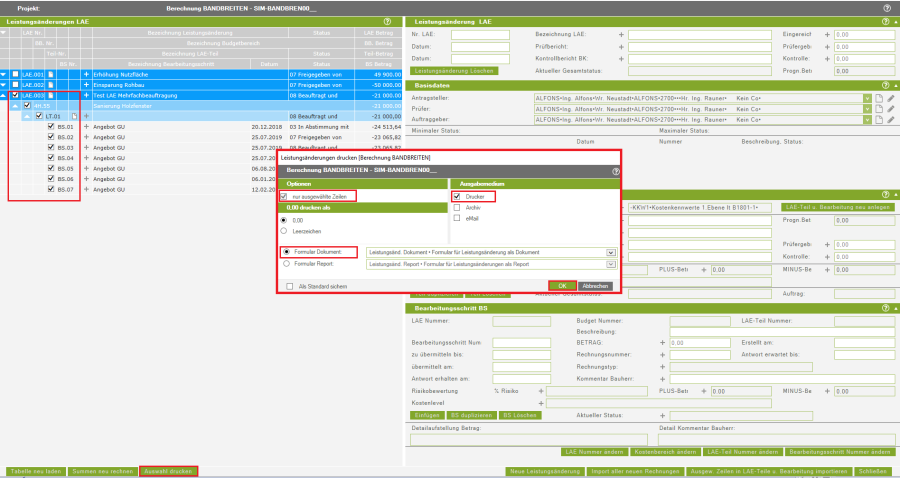
Task: Check the 'Als Standard sichern' option
Action: [x=289, y=285]
